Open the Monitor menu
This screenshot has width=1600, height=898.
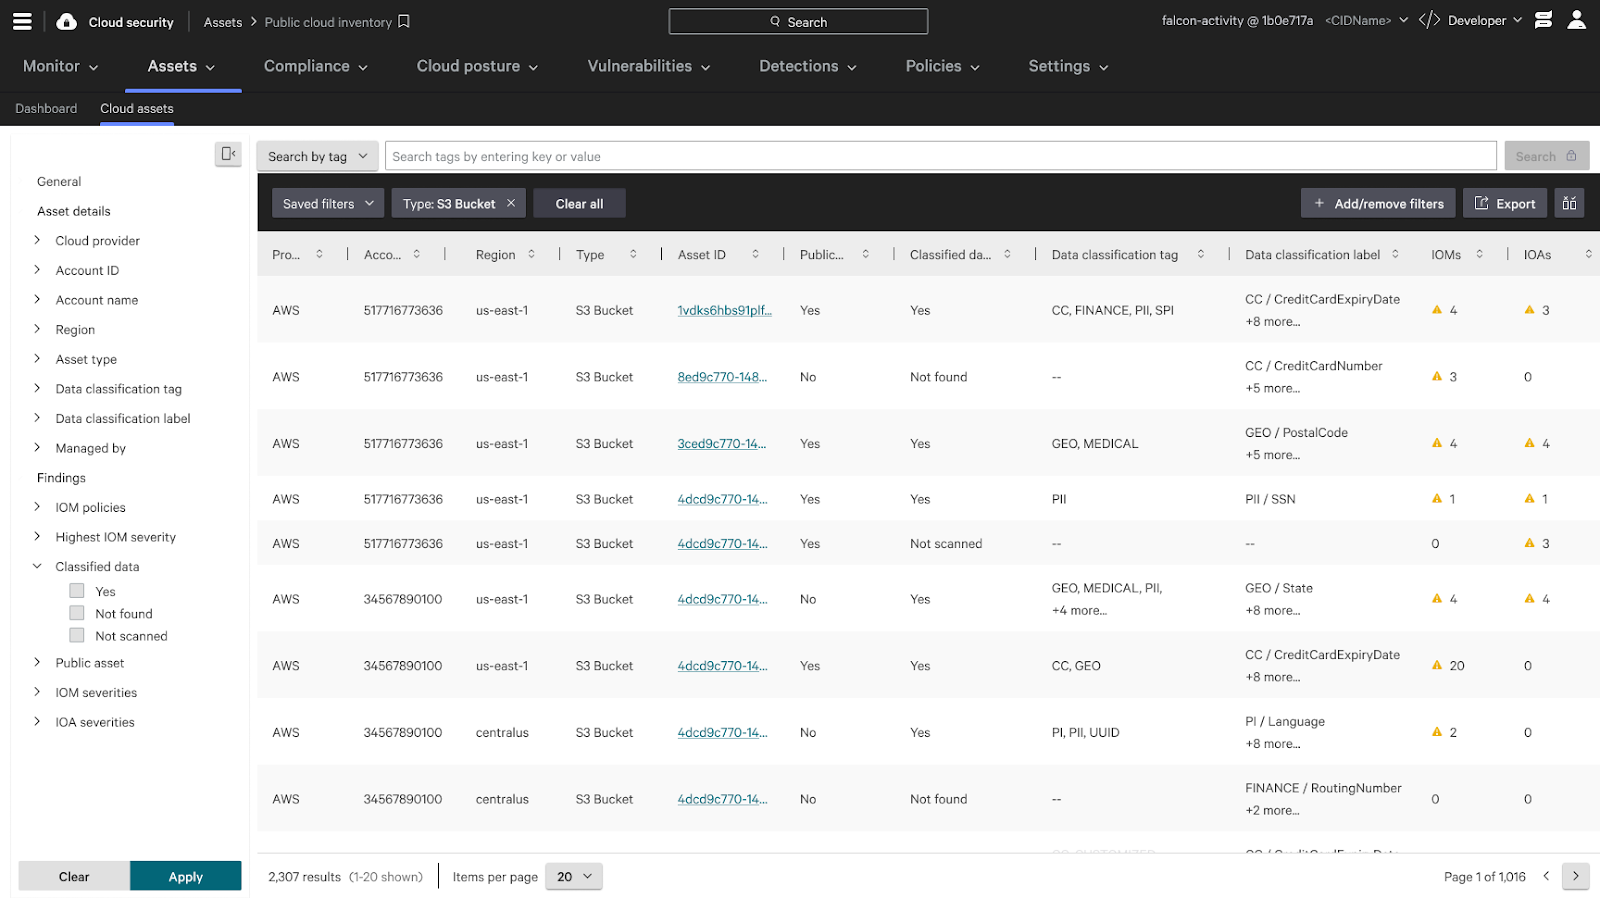click(x=61, y=66)
